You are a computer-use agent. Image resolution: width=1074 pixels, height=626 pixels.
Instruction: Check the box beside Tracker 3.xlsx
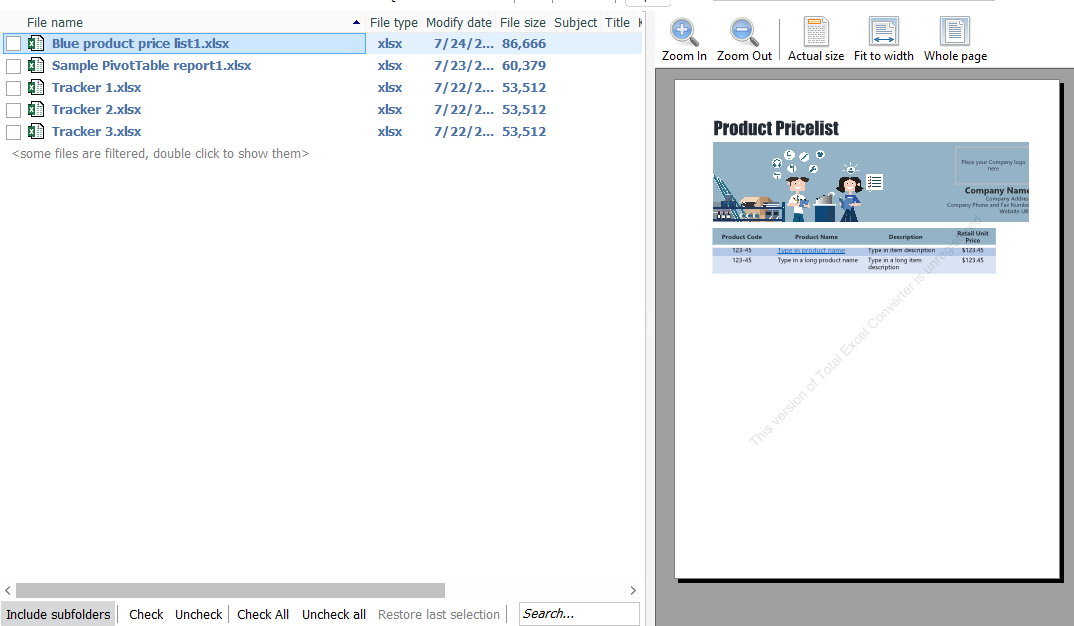coord(13,131)
